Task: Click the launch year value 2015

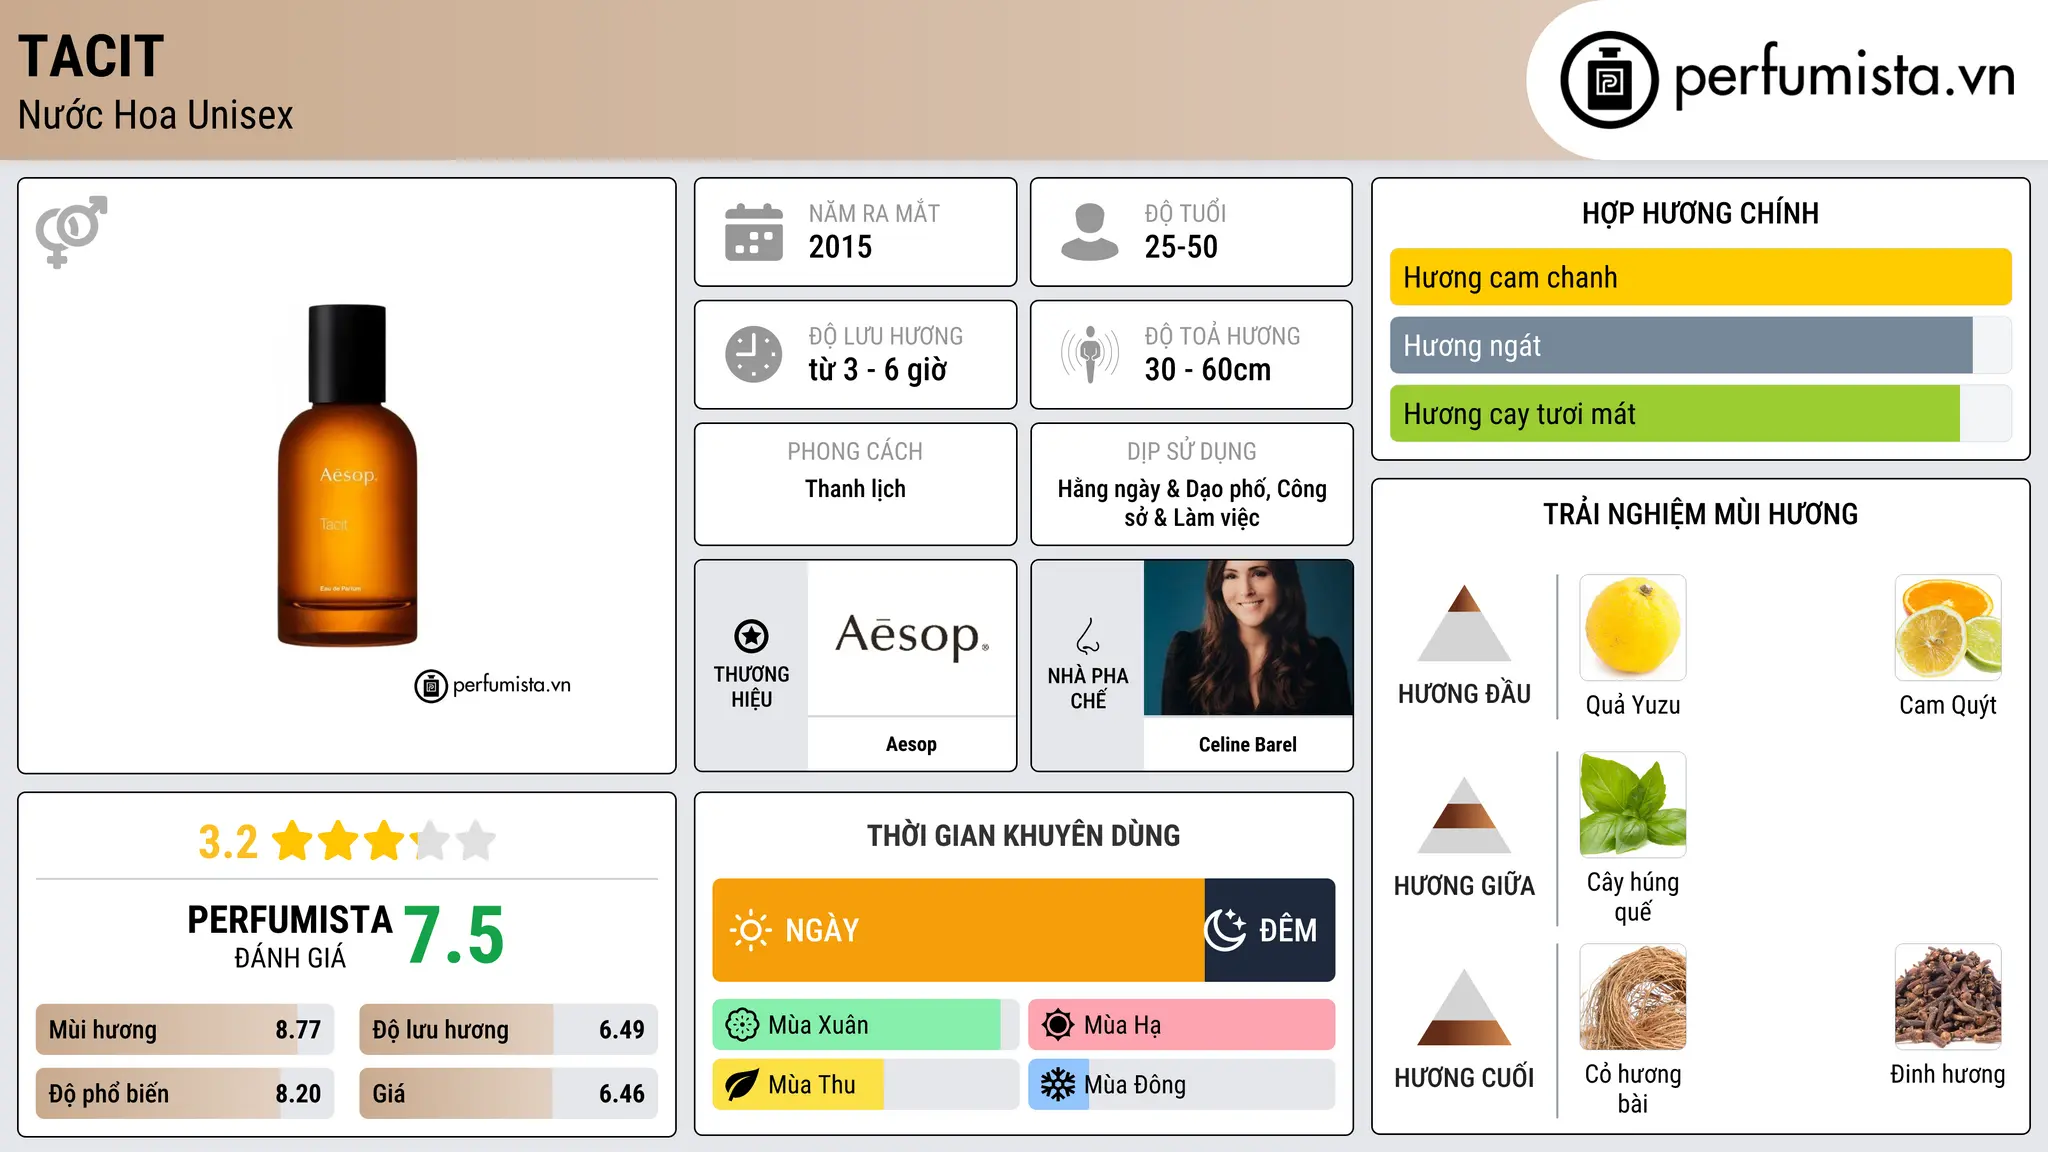Action: [x=840, y=247]
